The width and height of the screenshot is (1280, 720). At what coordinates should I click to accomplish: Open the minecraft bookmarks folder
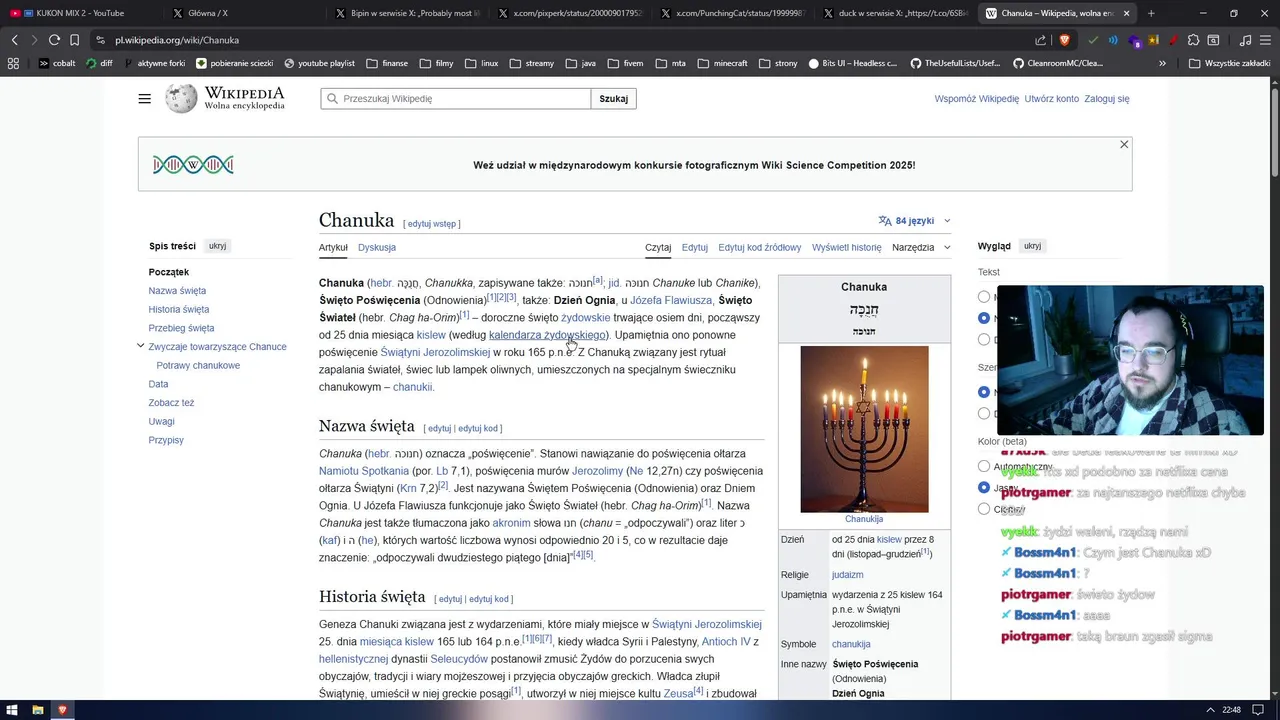pyautogui.click(x=722, y=63)
